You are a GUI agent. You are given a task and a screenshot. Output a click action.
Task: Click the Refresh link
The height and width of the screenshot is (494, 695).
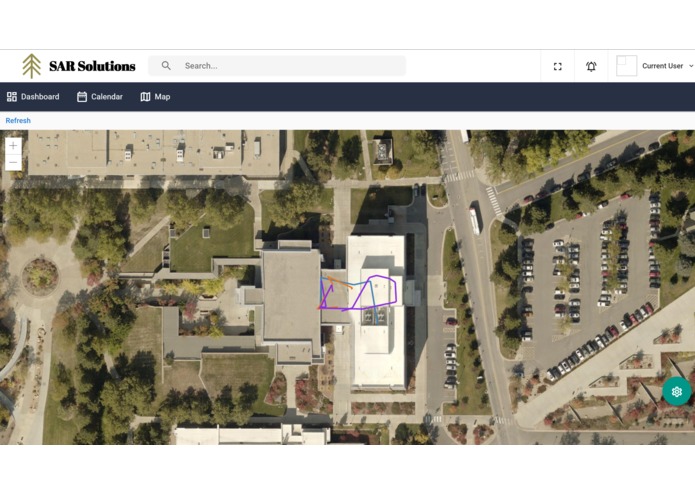coord(18,121)
